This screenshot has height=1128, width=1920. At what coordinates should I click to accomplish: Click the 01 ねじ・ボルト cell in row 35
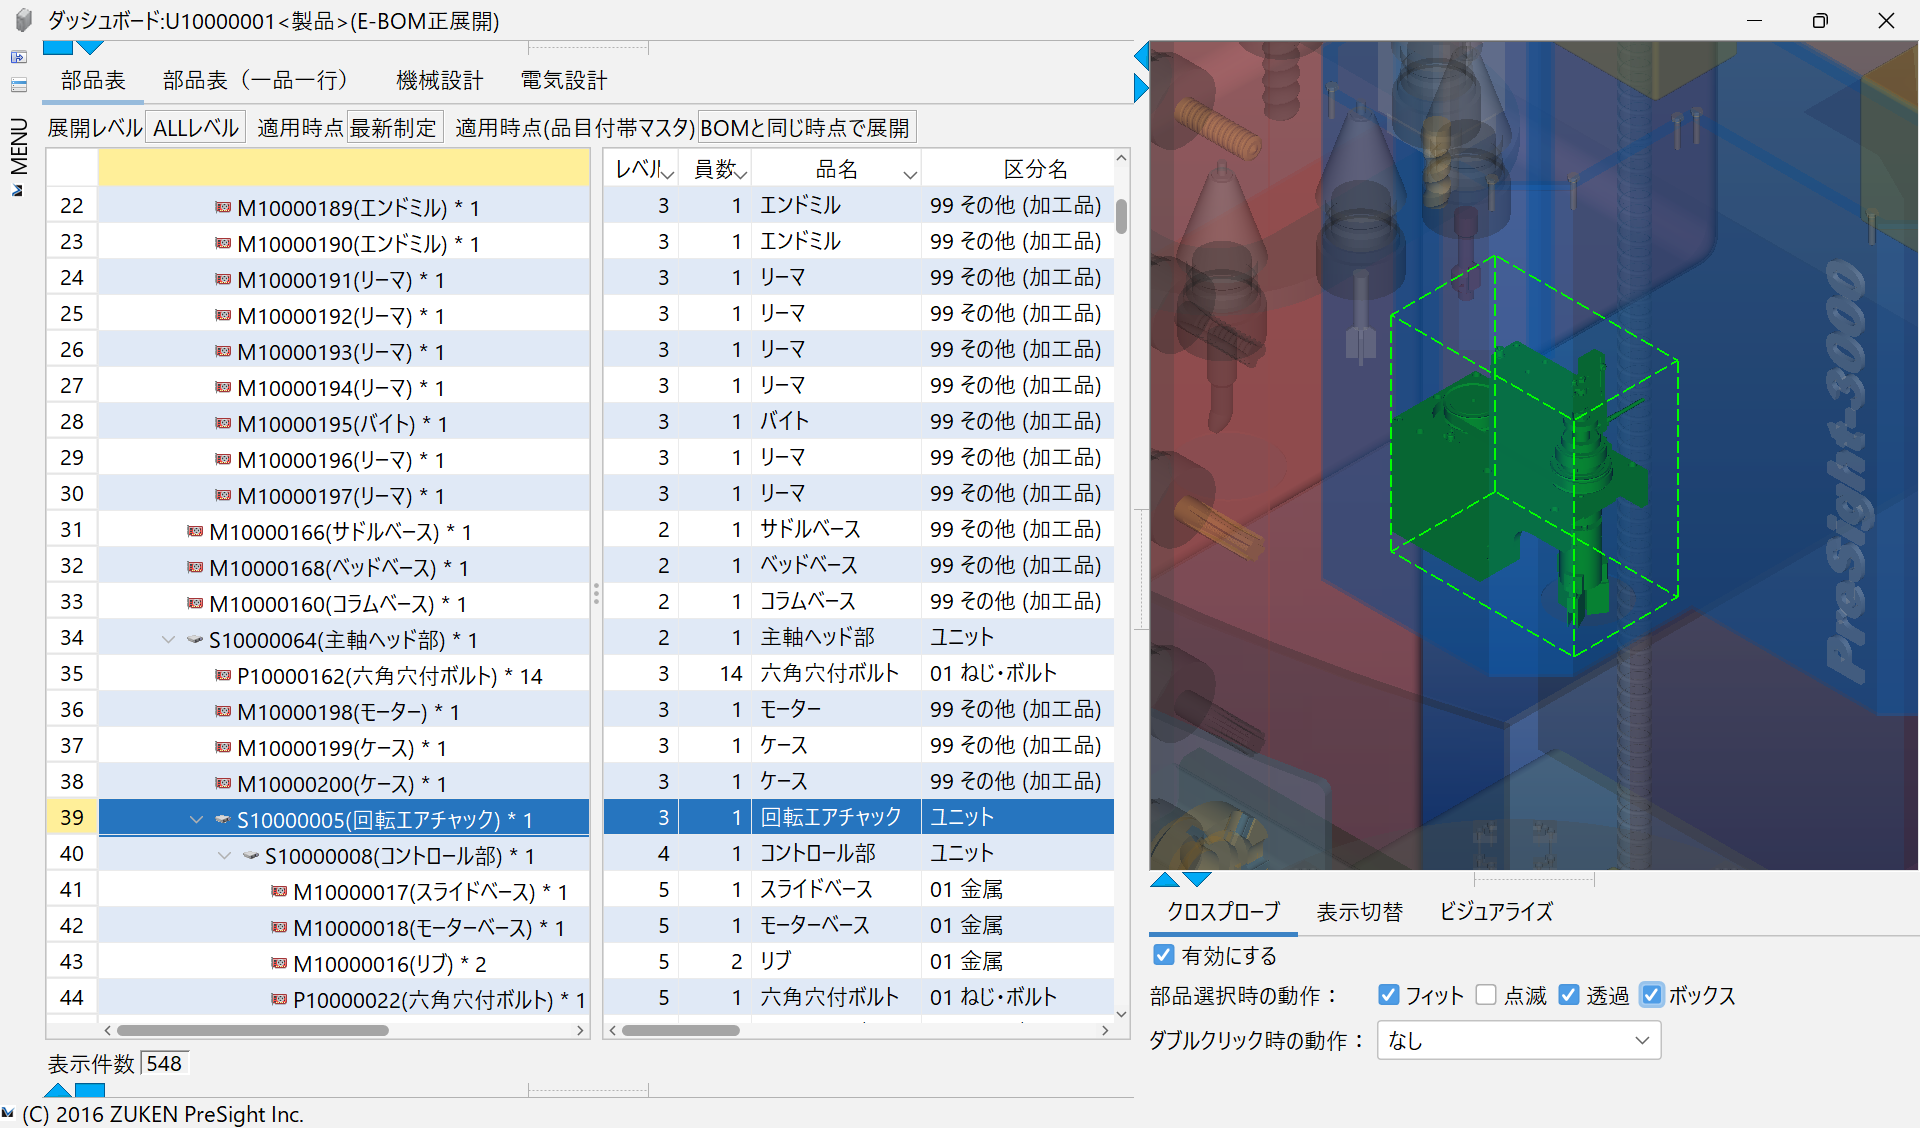pyautogui.click(x=1017, y=673)
